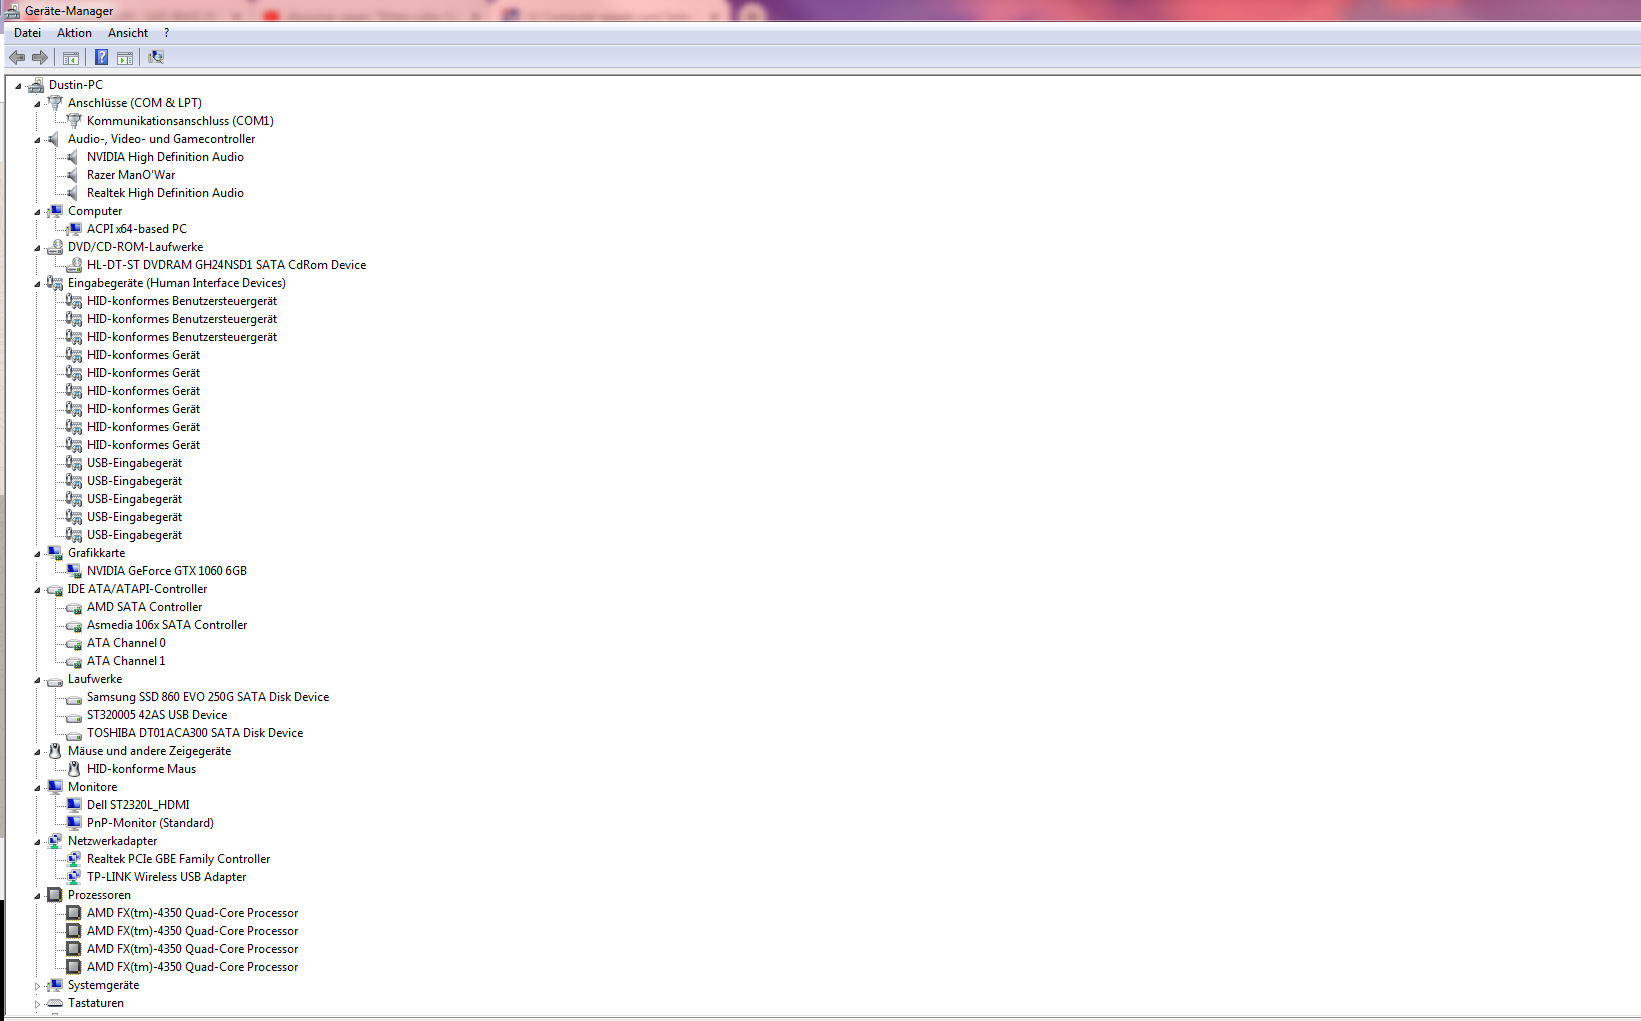The width and height of the screenshot is (1641, 1021).
Task: Click the Kommunikationsanschluss (COM1) port icon
Action: pos(74,121)
